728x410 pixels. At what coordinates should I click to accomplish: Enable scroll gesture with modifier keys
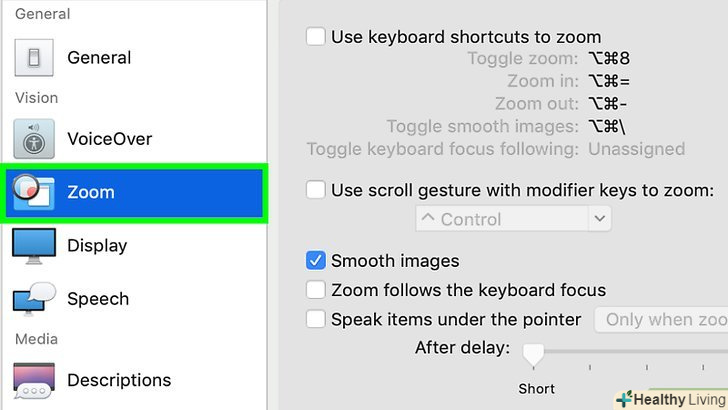pos(316,190)
